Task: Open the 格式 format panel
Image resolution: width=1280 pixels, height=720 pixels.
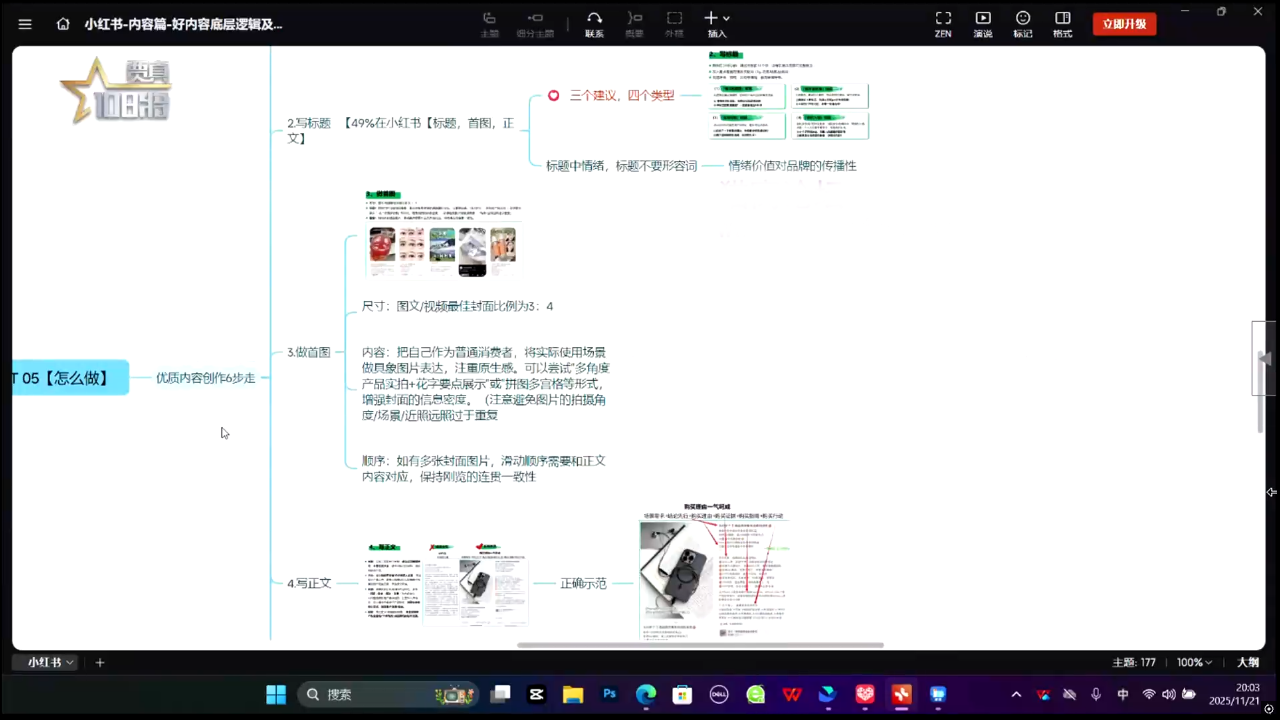Action: coord(1062,24)
